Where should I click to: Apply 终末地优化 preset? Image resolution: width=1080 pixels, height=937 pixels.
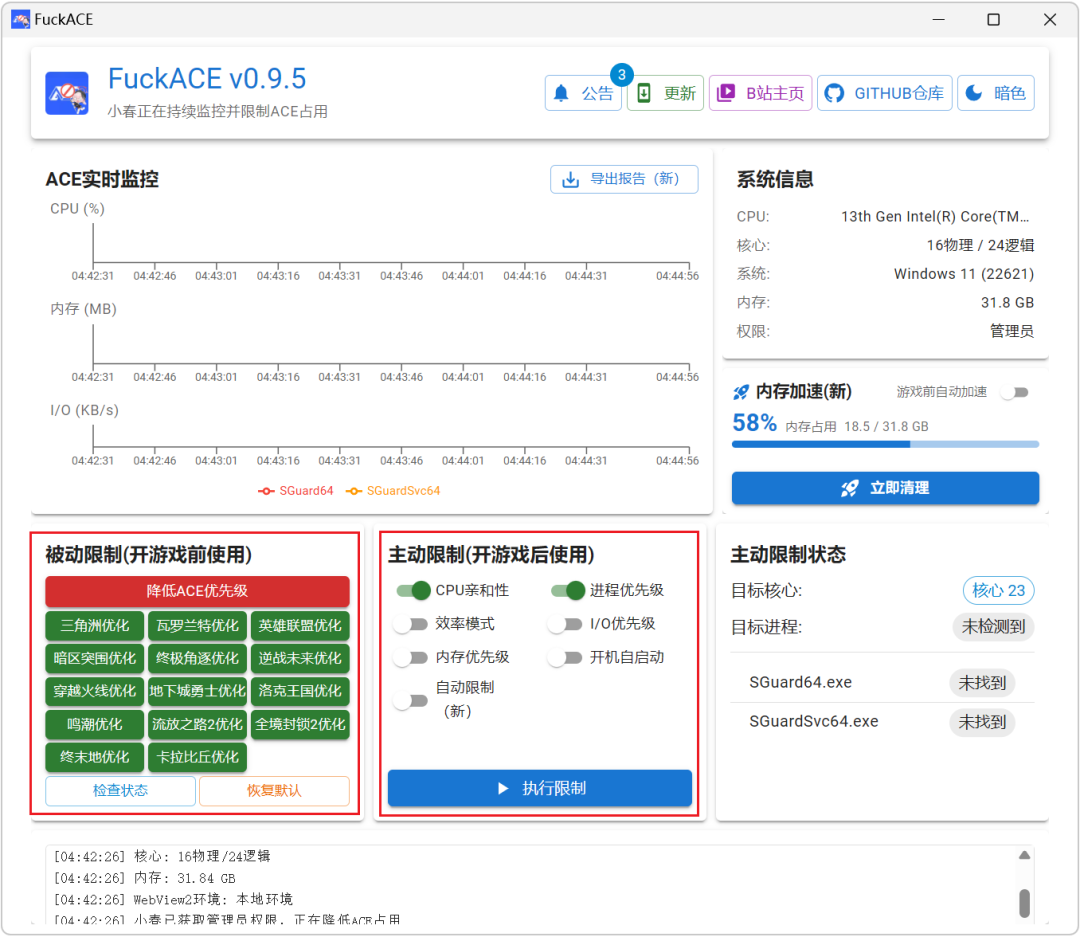tap(94, 757)
